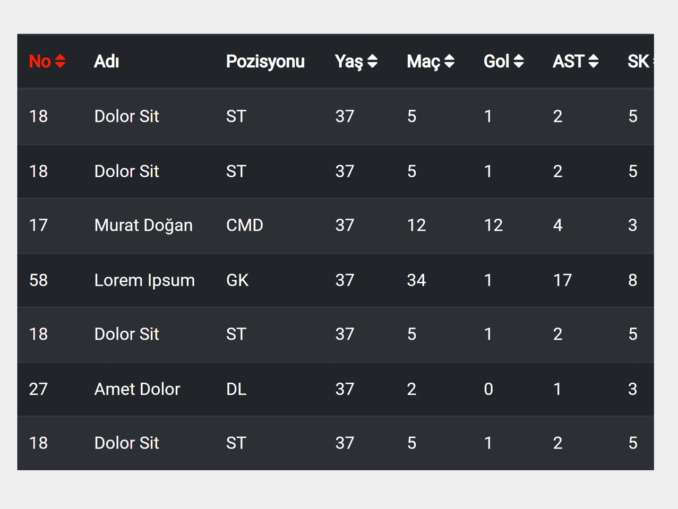Viewport: 678px width, 509px height.
Task: Click on Amet Dolor row name
Action: 137,389
